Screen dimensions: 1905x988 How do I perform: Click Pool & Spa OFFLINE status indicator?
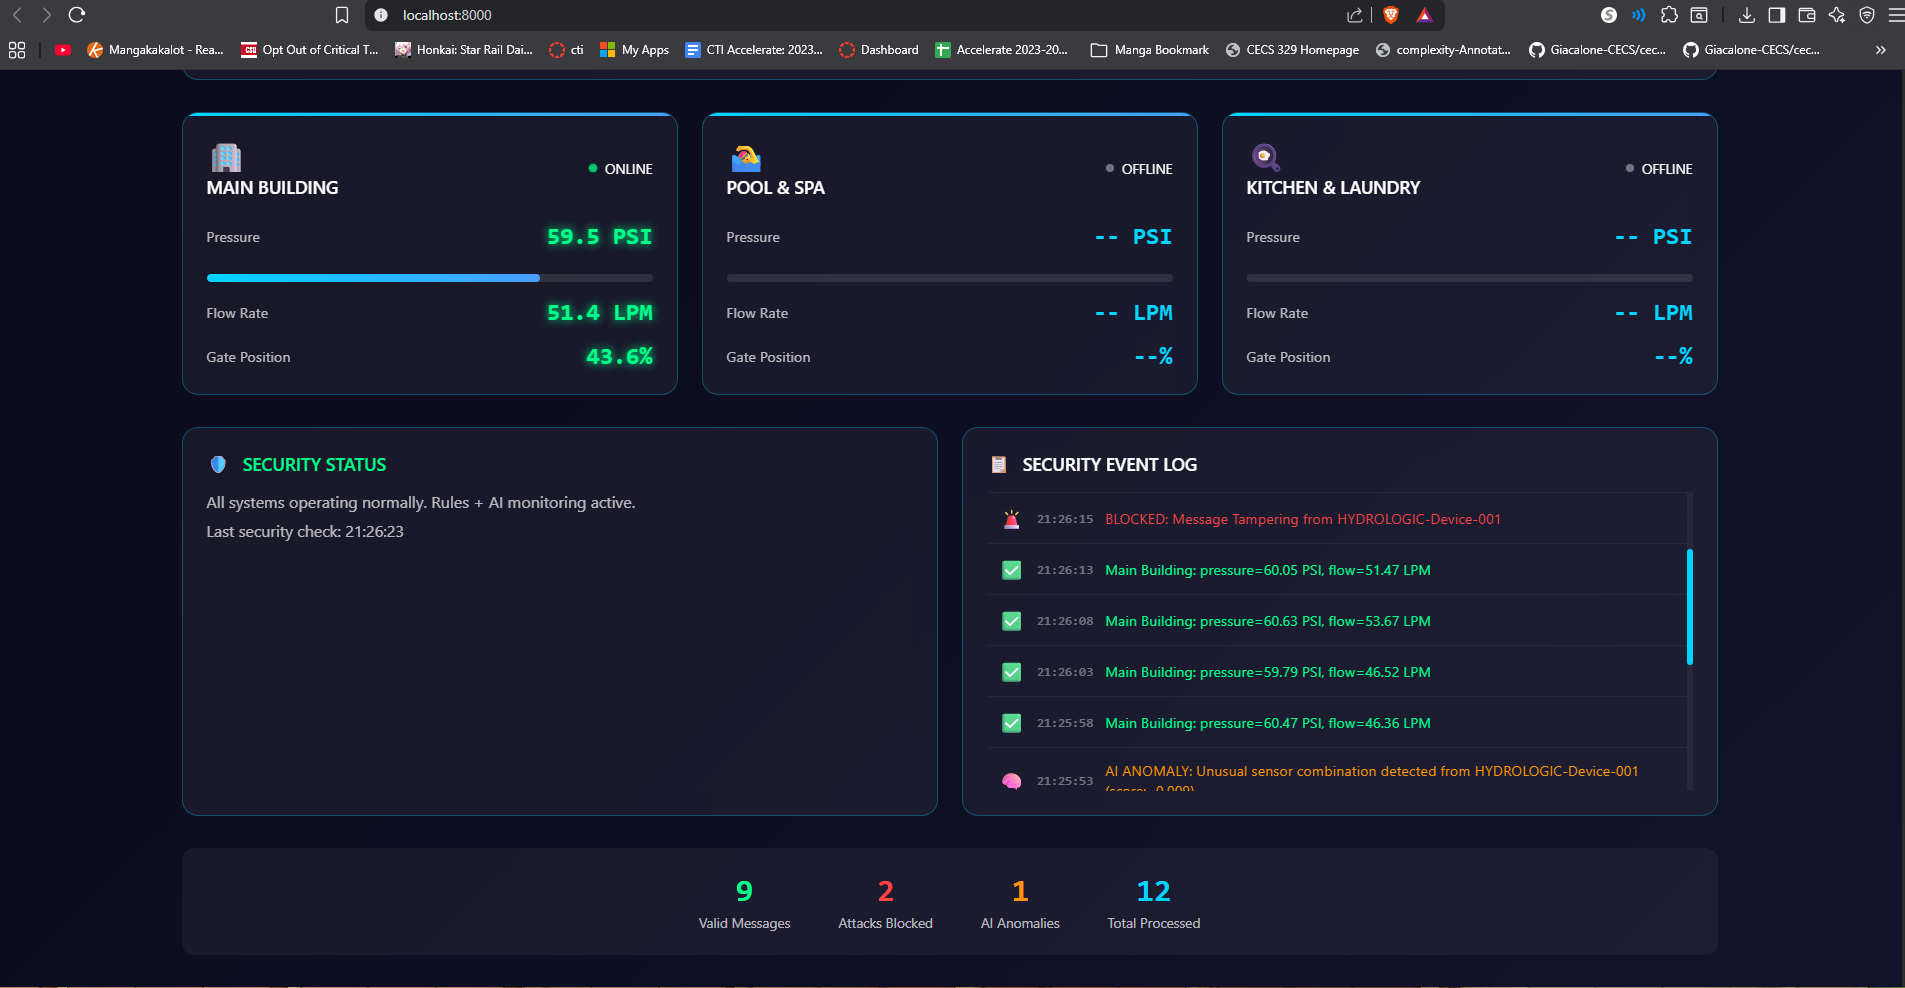pos(1139,169)
